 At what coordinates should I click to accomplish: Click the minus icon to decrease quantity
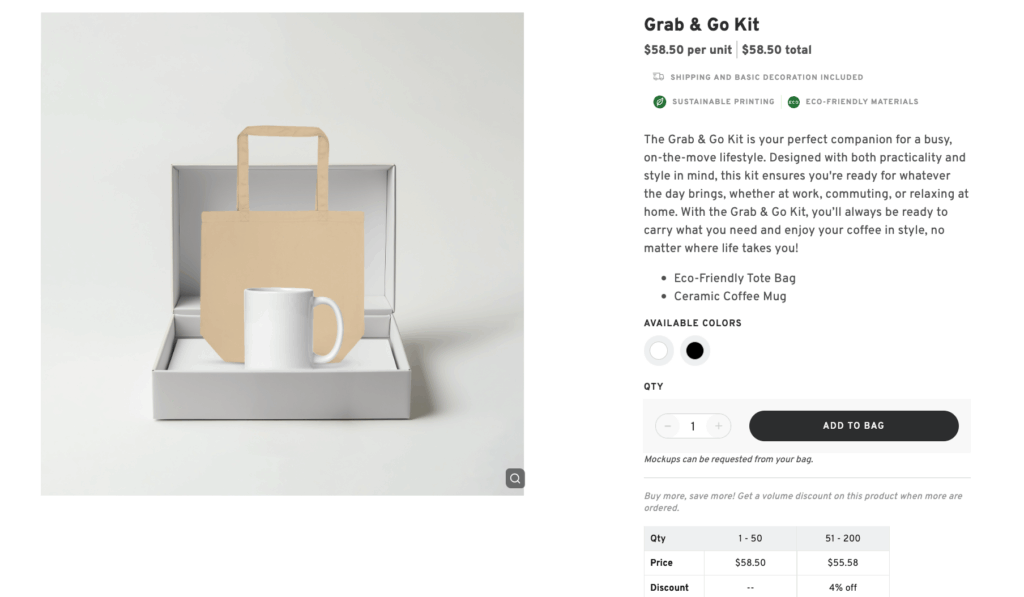667,425
